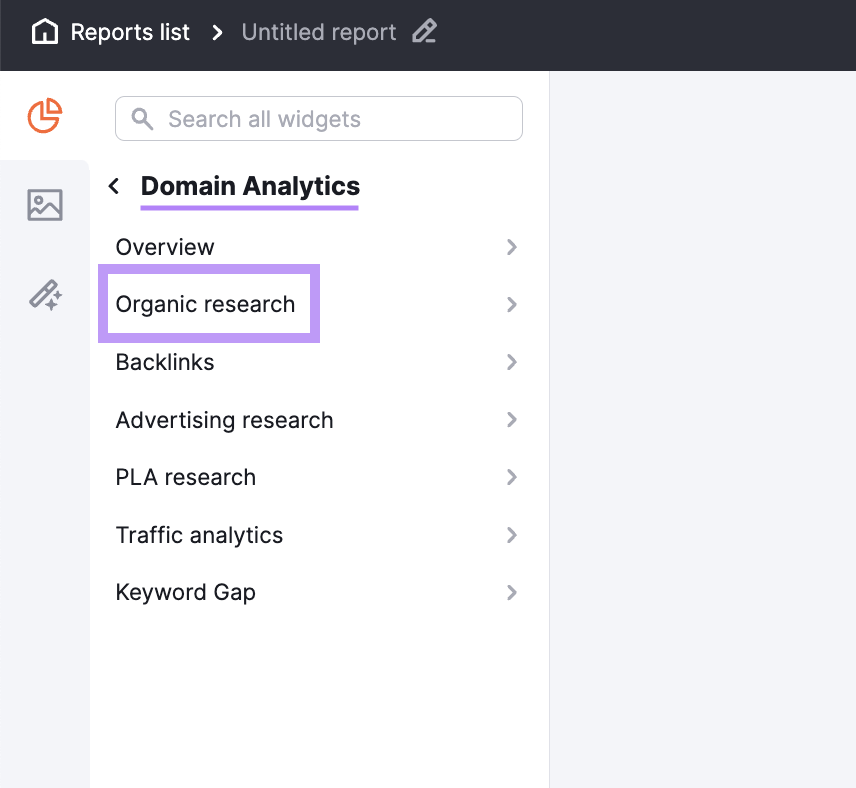The height and width of the screenshot is (788, 856).
Task: Open Reports list from the top bar
Action: [x=129, y=31]
